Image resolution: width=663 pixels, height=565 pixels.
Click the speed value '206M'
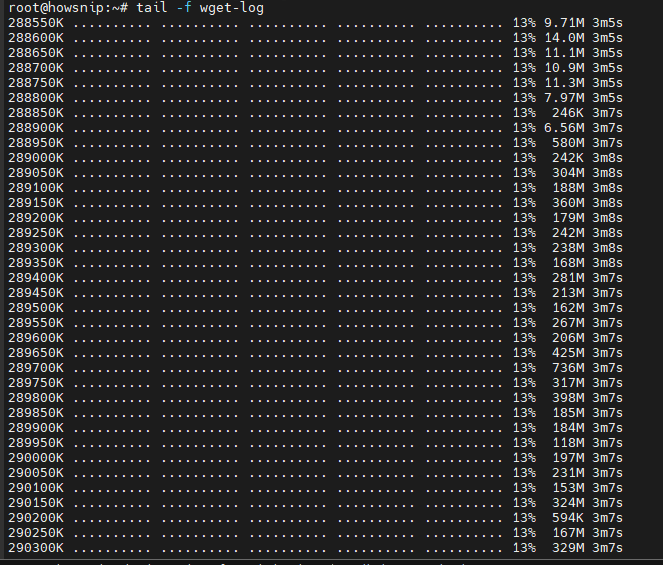pos(568,338)
